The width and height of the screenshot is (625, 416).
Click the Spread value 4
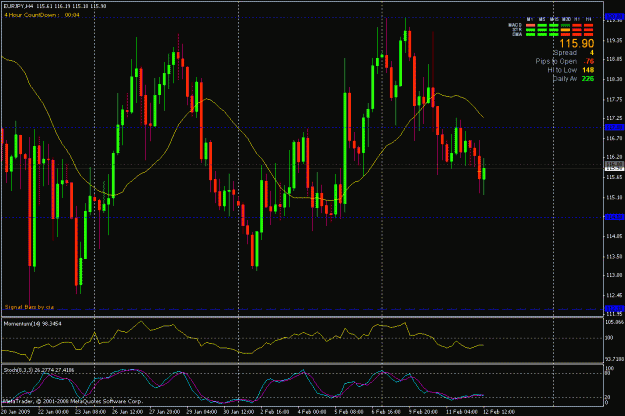(x=592, y=53)
